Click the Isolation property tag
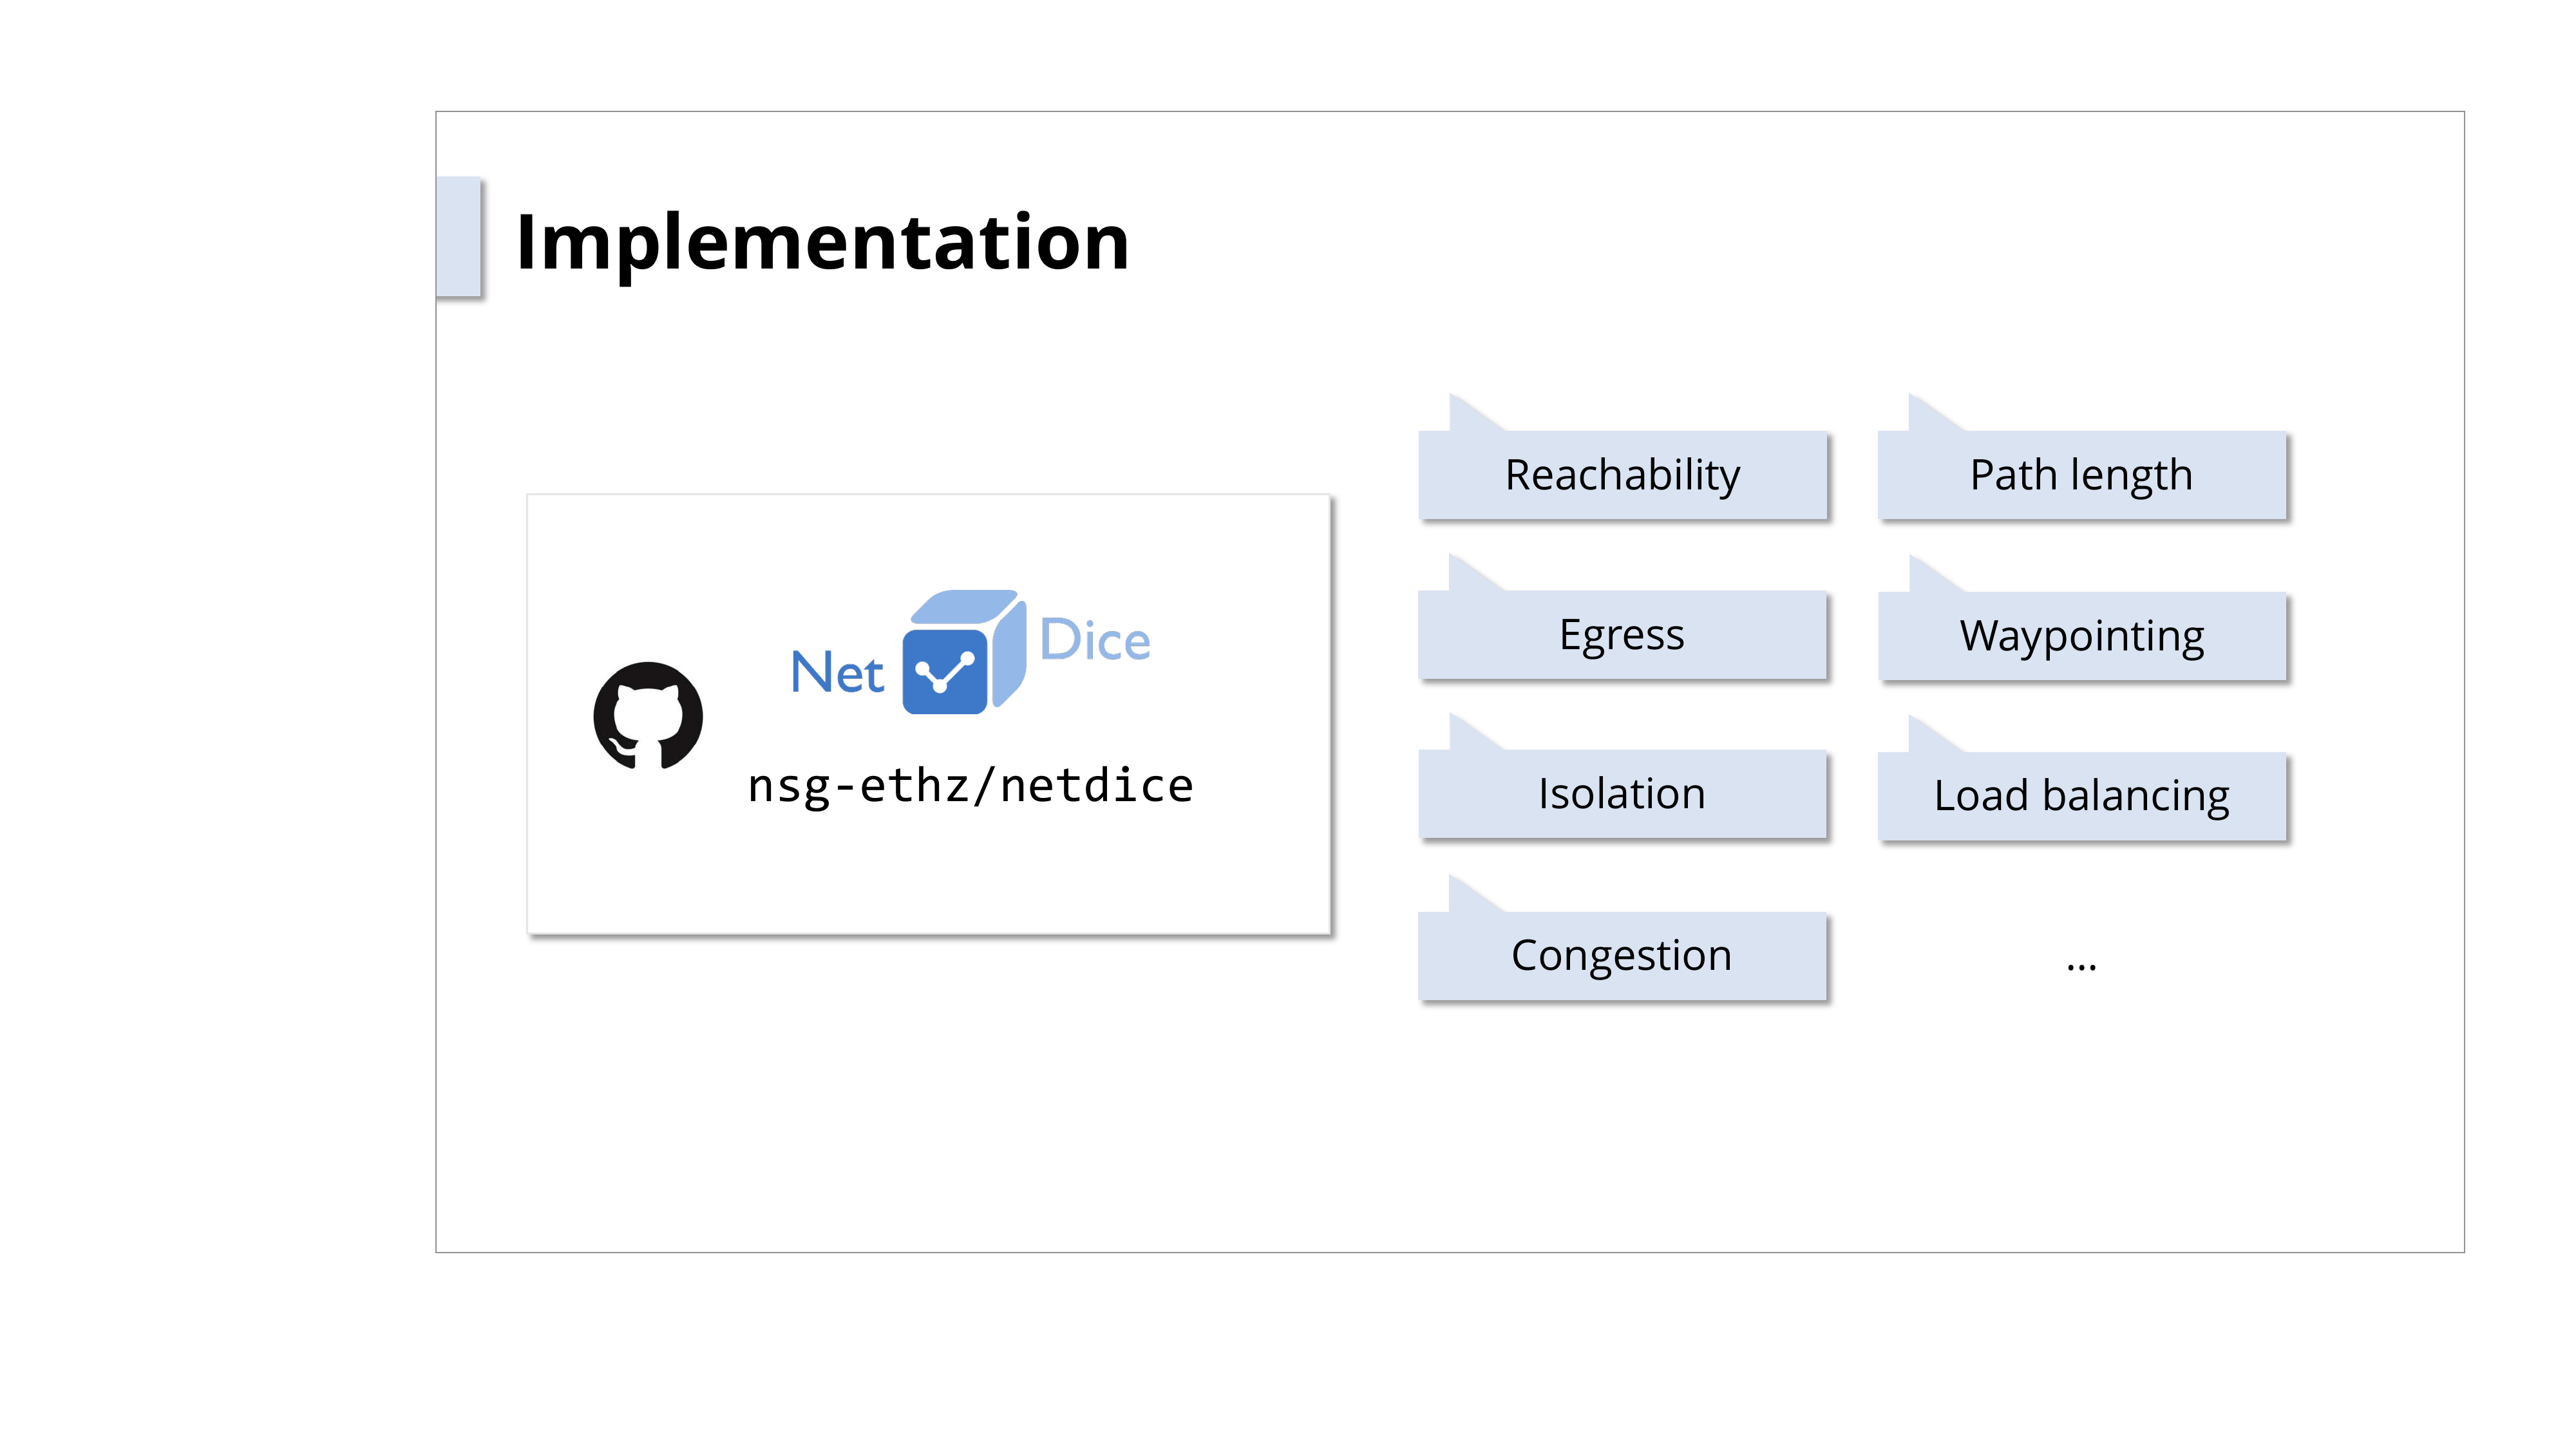Screen dimensions: 2576x1449 1622,794
